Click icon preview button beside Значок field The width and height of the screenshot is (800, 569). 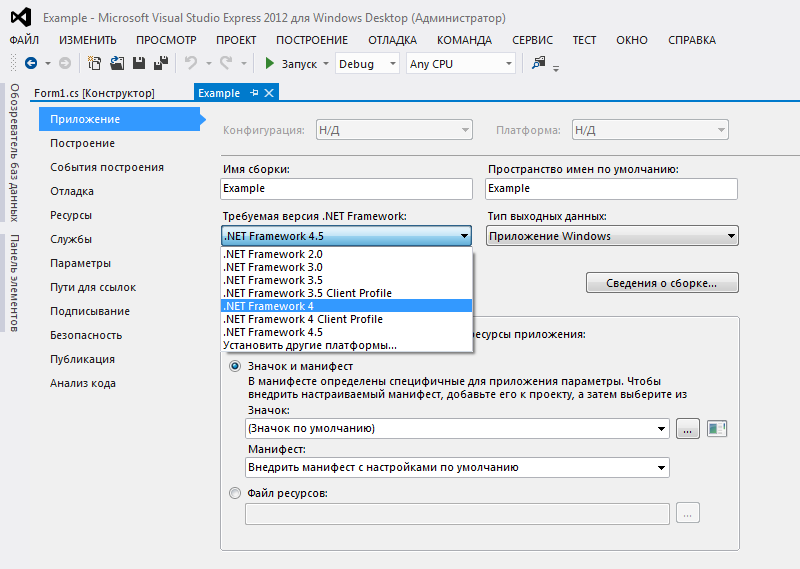coord(716,428)
